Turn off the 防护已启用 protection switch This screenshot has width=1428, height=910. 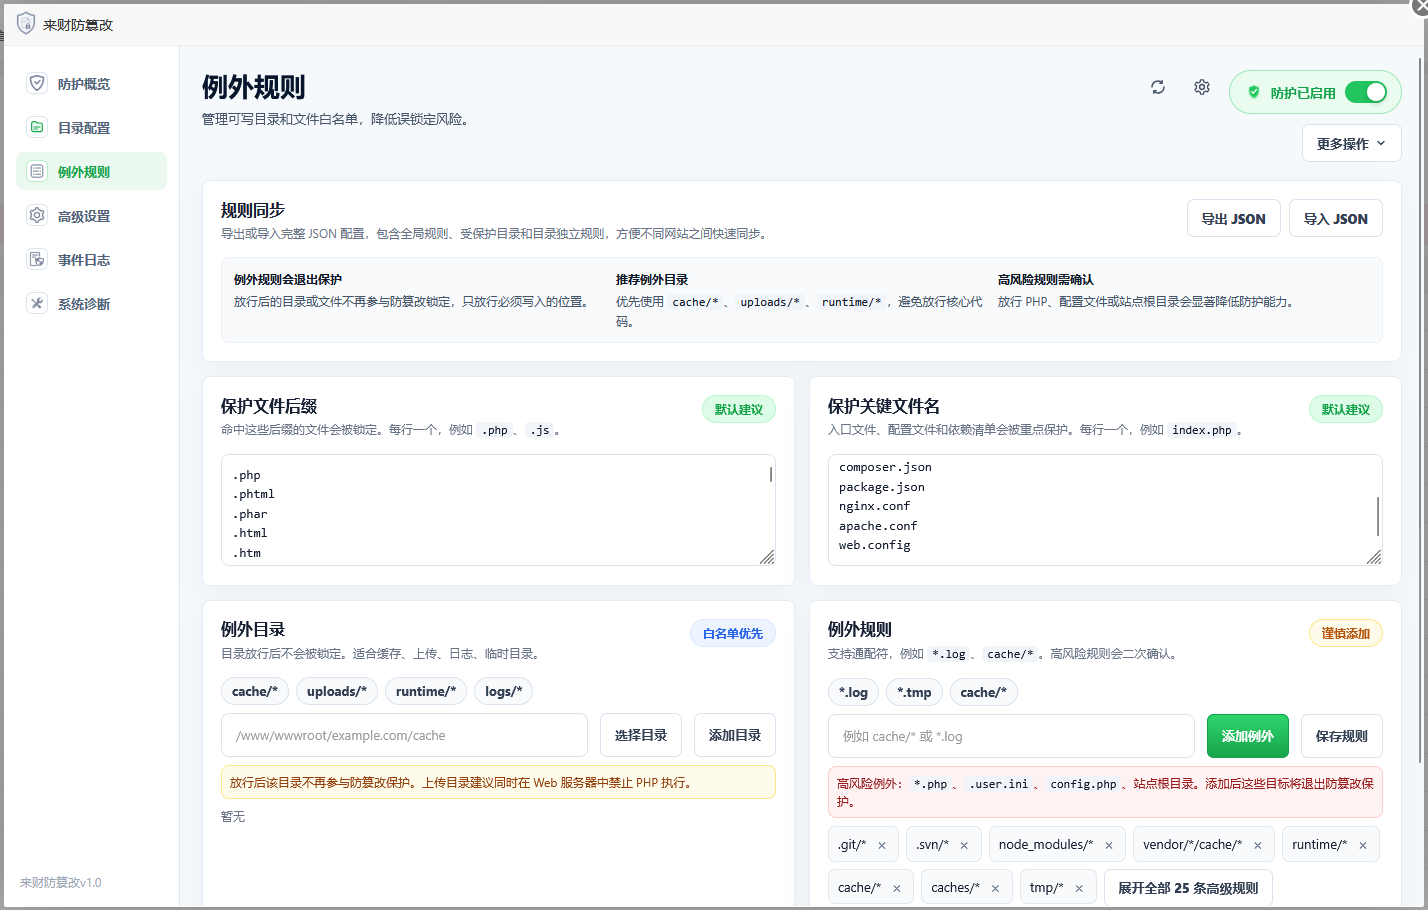(x=1366, y=92)
